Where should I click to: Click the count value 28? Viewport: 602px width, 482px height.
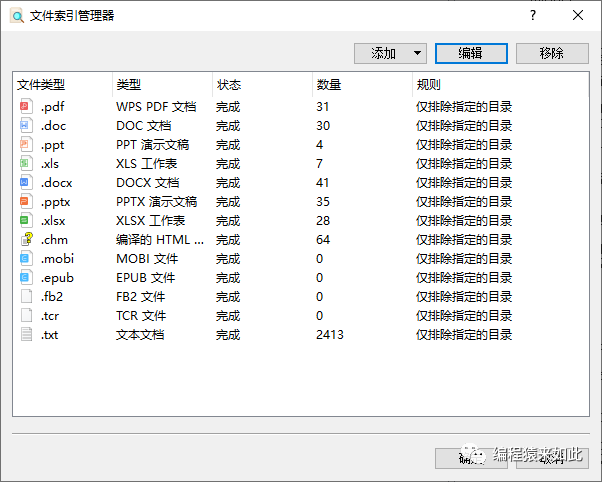coord(323,220)
